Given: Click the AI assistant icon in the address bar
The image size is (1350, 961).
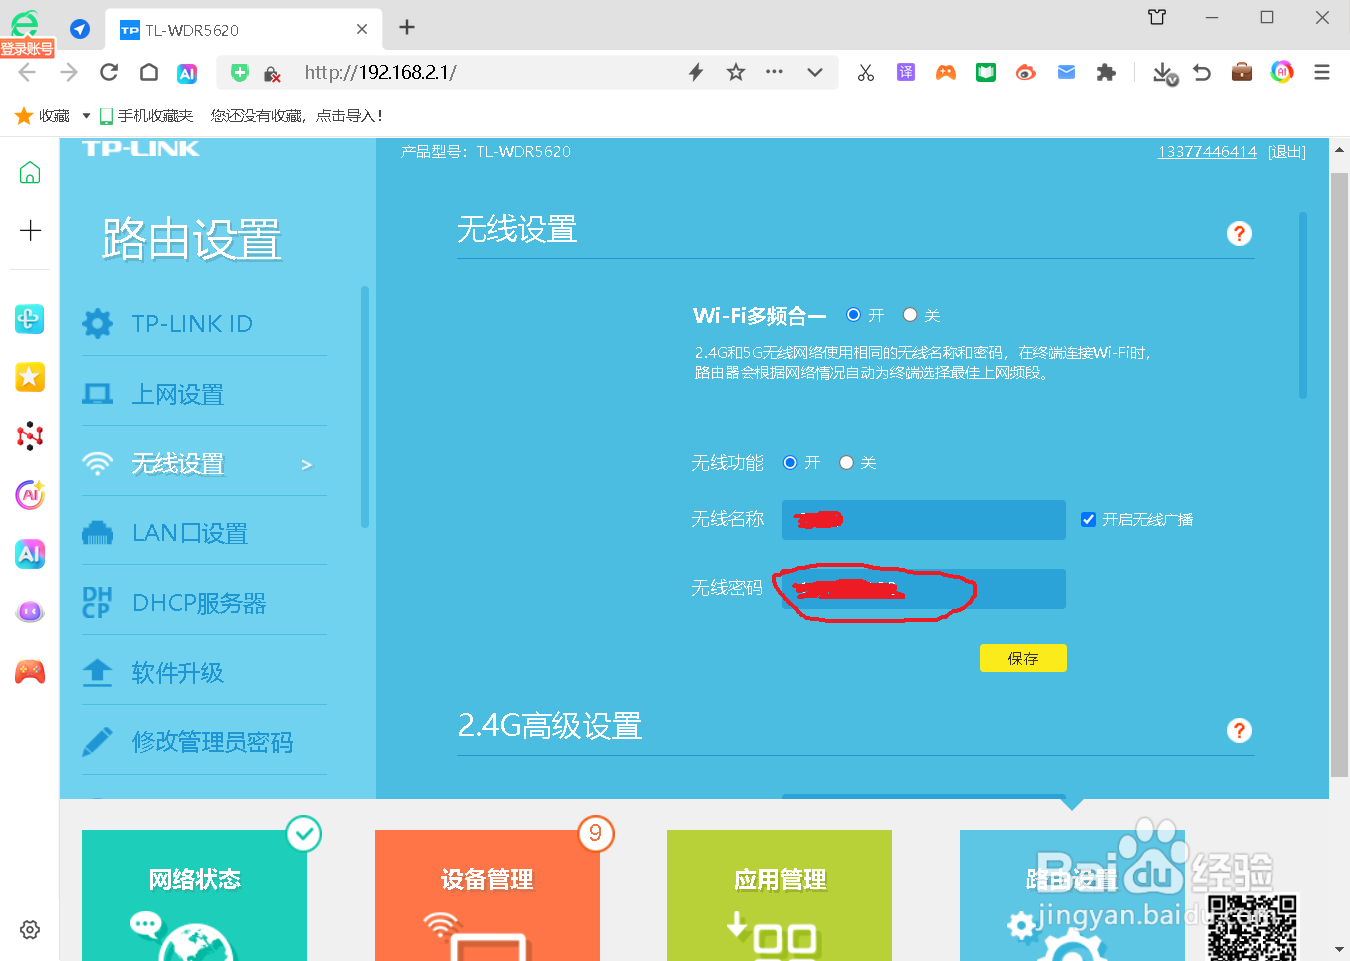Looking at the screenshot, I should pyautogui.click(x=187, y=72).
